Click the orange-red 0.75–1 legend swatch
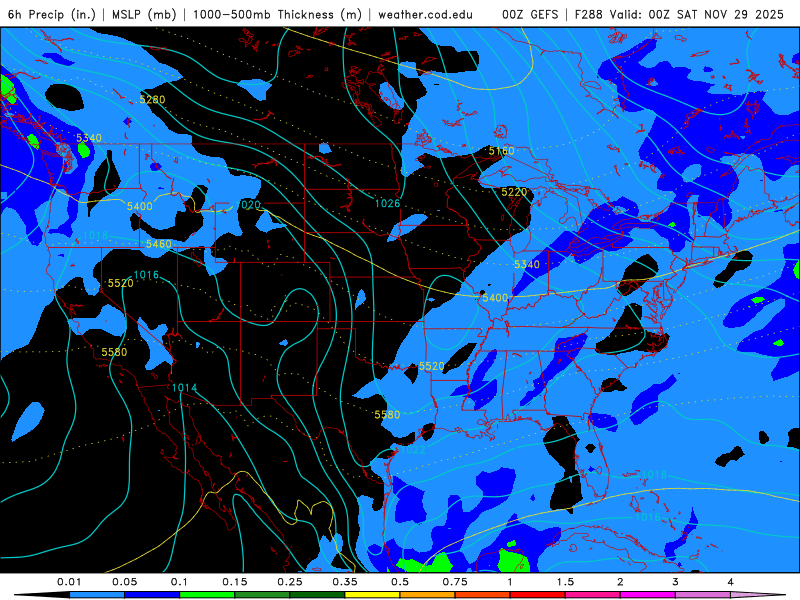The height and width of the screenshot is (600, 800). [x=483, y=595]
